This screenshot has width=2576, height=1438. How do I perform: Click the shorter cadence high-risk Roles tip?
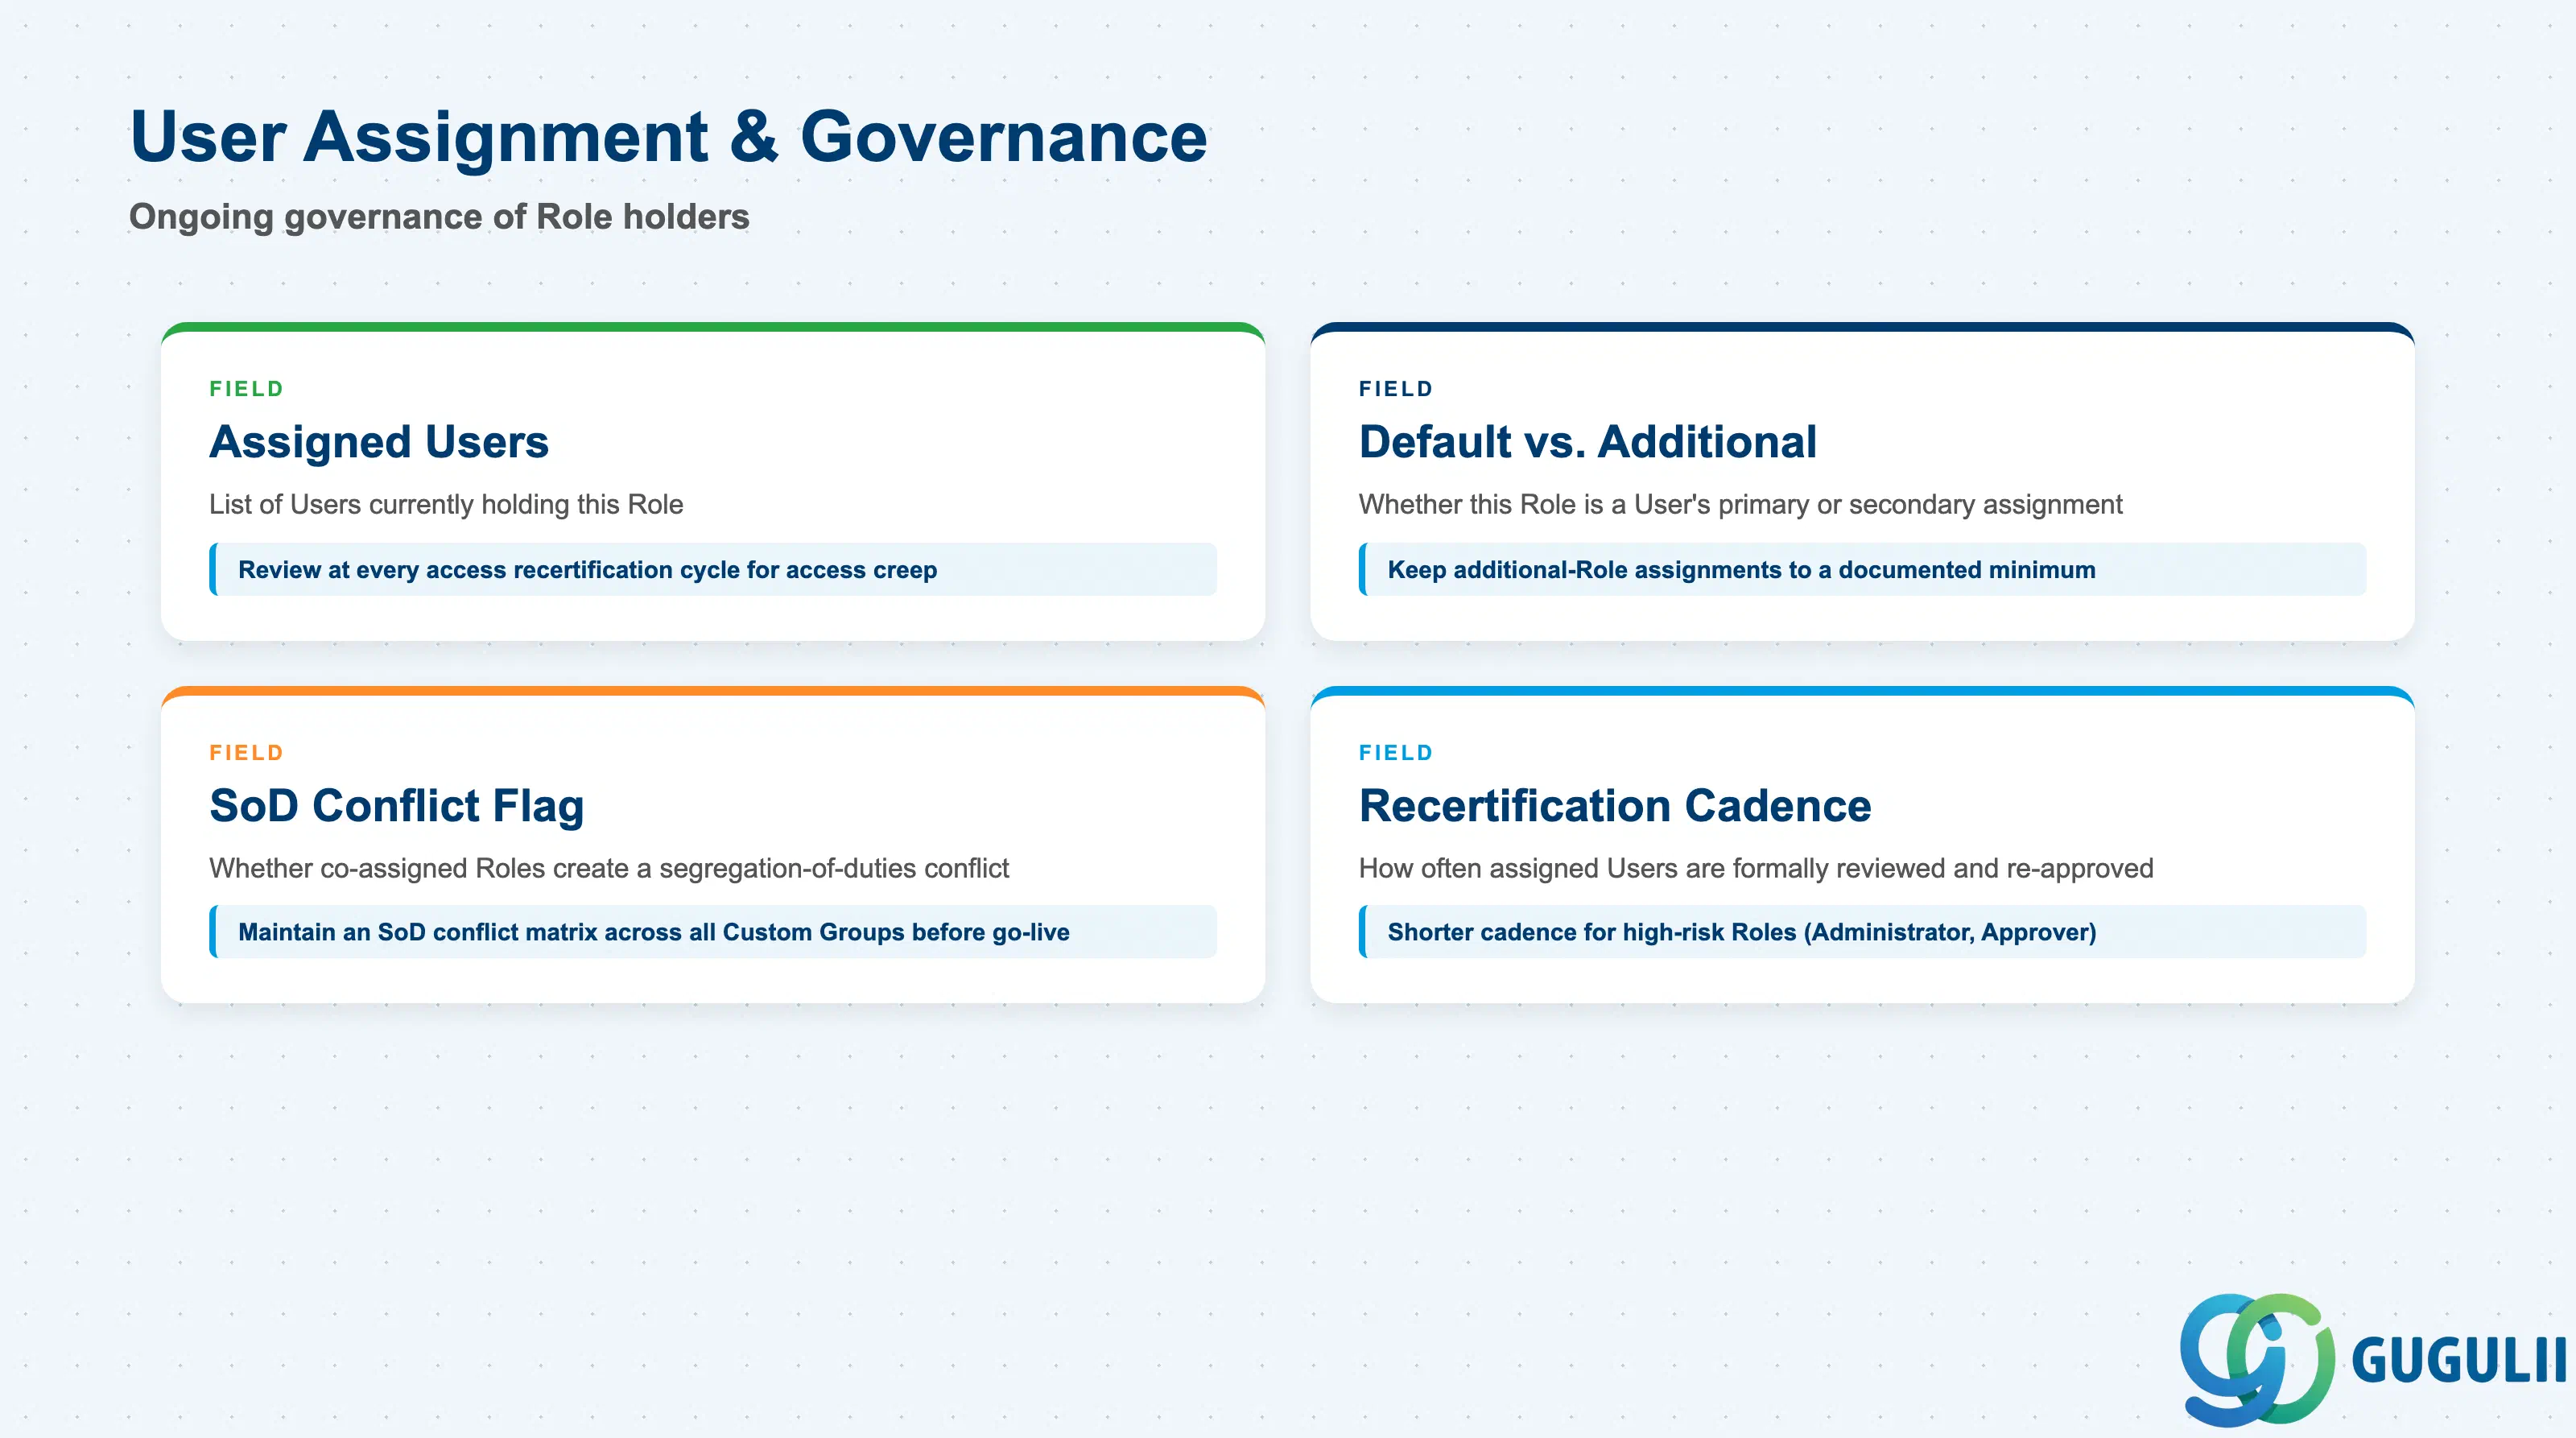(1862, 932)
